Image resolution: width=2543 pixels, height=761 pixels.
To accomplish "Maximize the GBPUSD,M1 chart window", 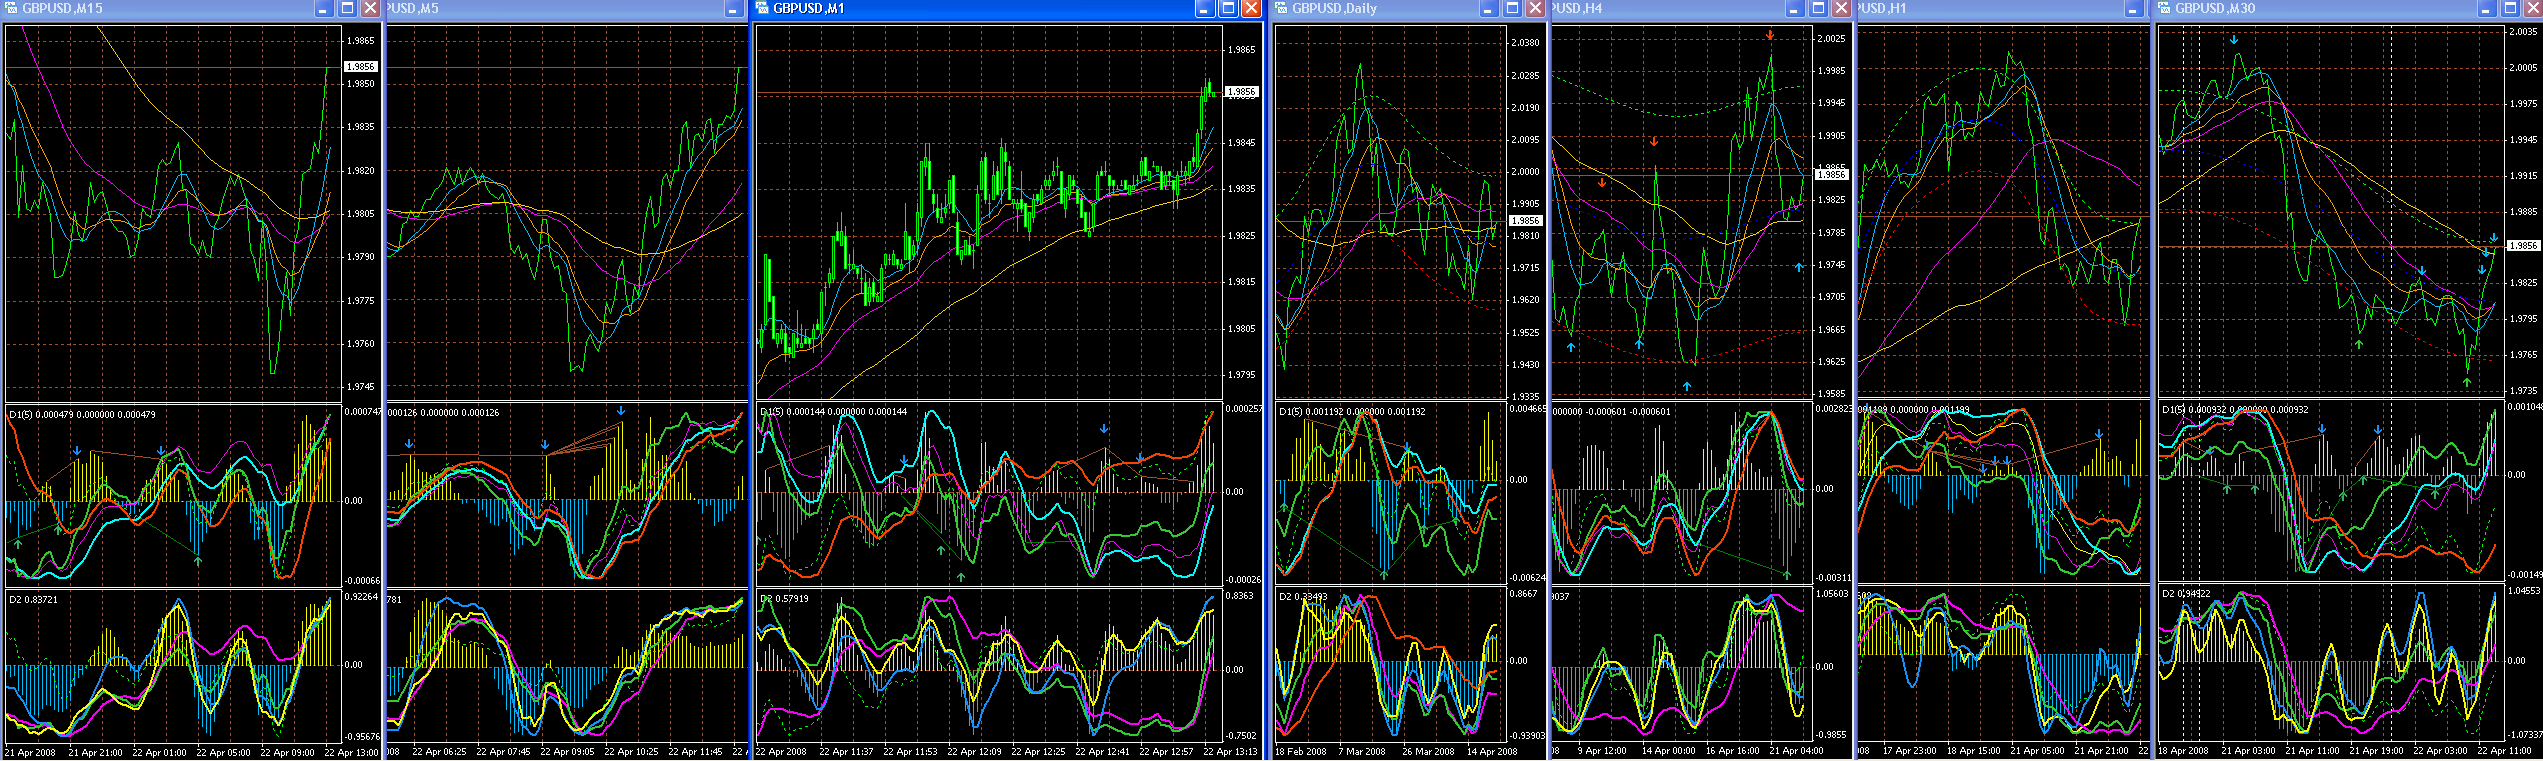I will pyautogui.click(x=1228, y=8).
